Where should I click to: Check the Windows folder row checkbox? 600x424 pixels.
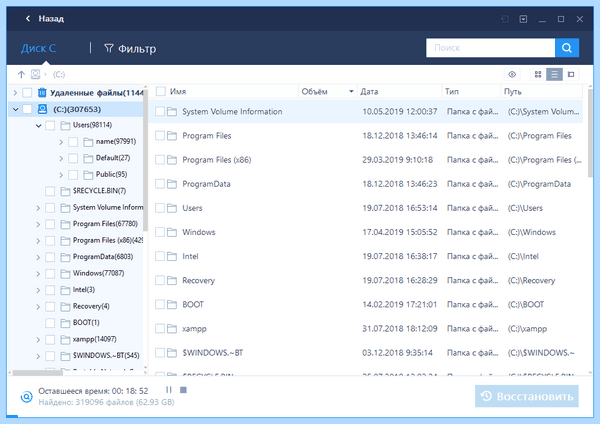pyautogui.click(x=160, y=232)
